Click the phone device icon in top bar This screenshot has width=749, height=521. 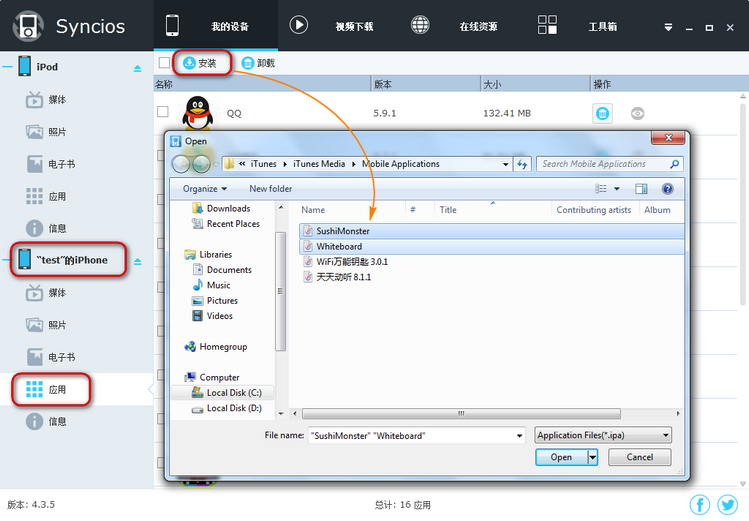(x=172, y=25)
